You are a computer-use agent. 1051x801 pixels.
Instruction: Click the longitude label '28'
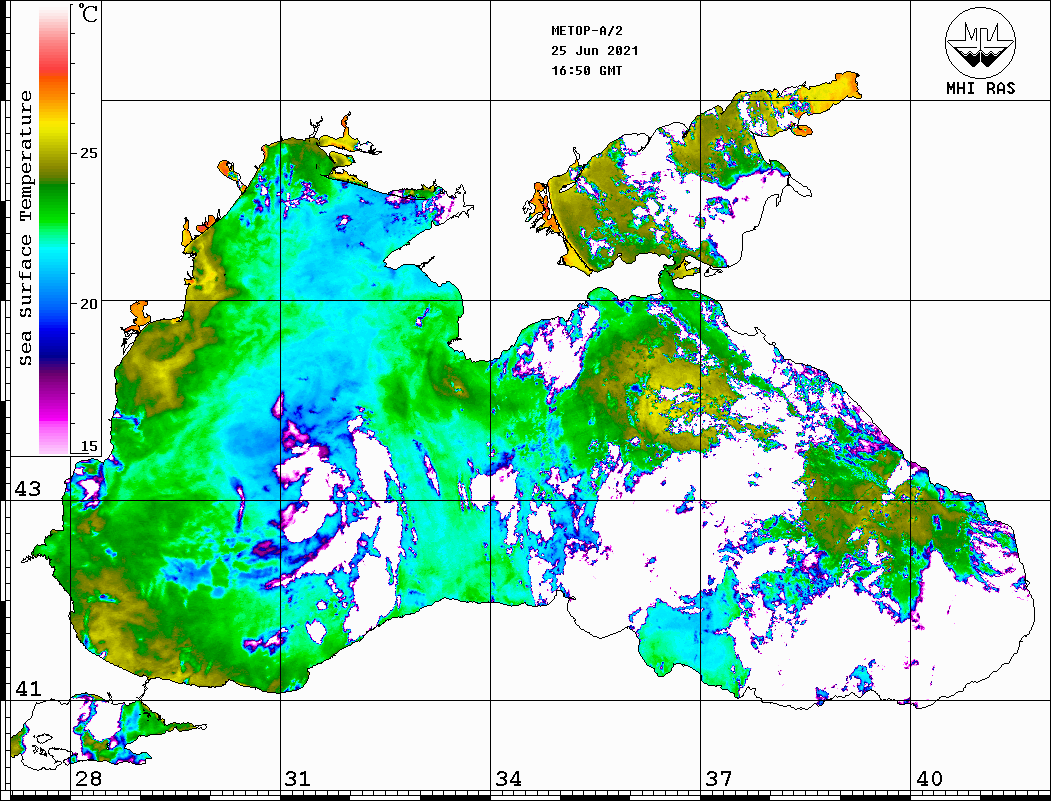[88, 779]
